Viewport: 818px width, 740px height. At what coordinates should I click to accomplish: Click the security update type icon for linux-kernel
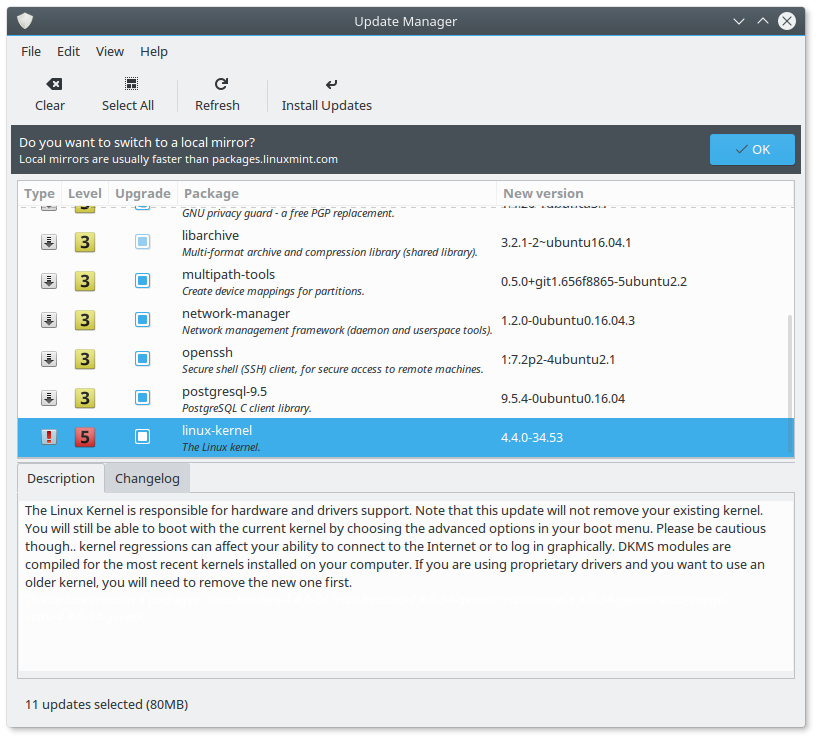[x=48, y=437]
